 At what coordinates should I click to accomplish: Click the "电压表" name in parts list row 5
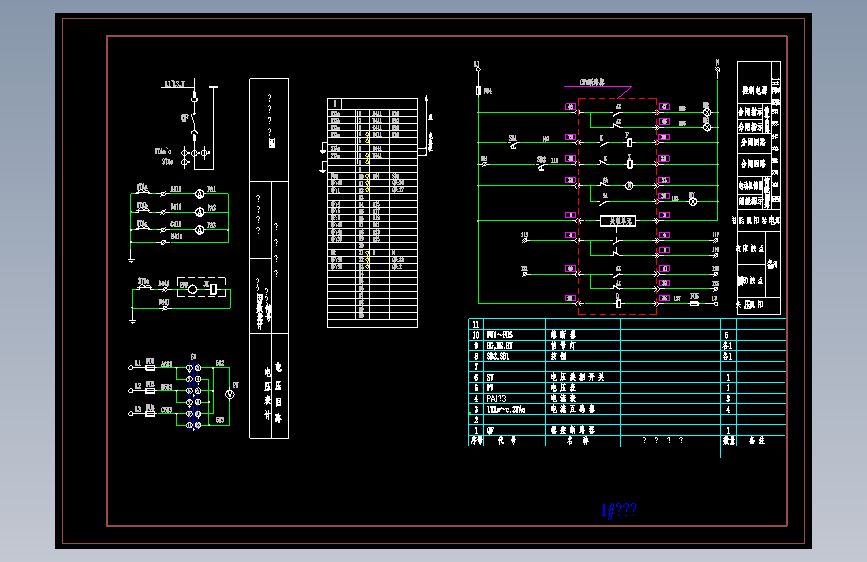click(563, 388)
